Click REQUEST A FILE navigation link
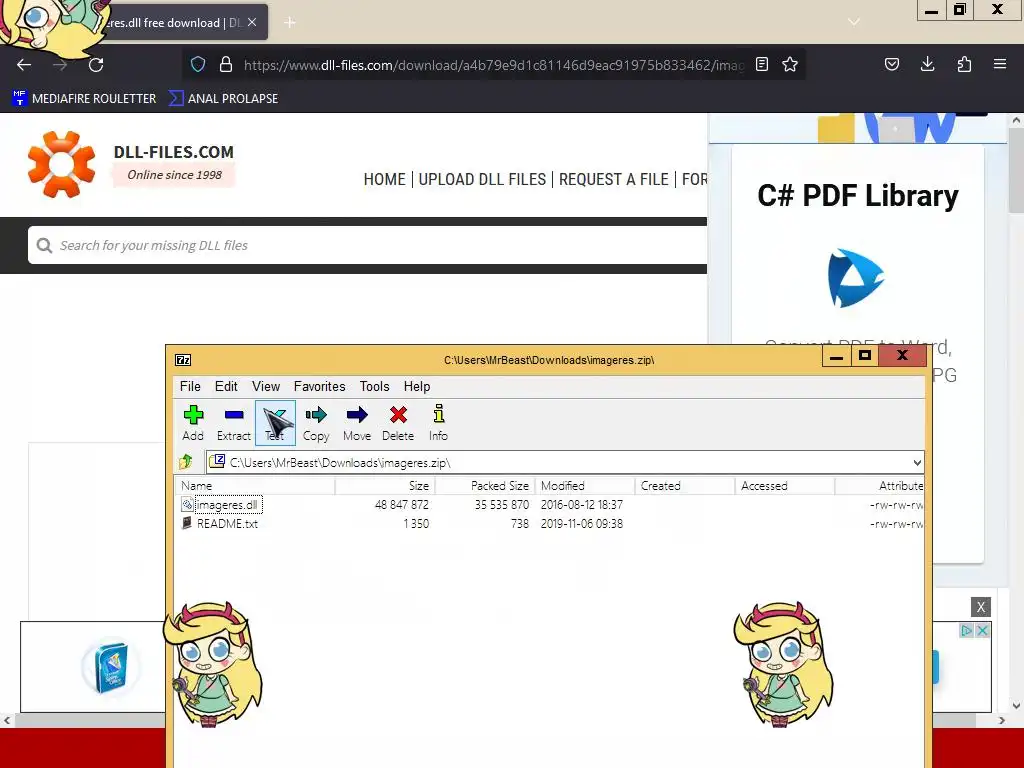Screen dimensions: 1024x768 [614, 179]
